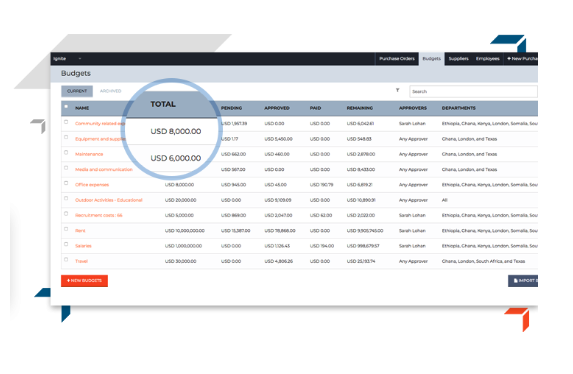Check the Outdoor Activities - Educational checkbox

pos(66,199)
